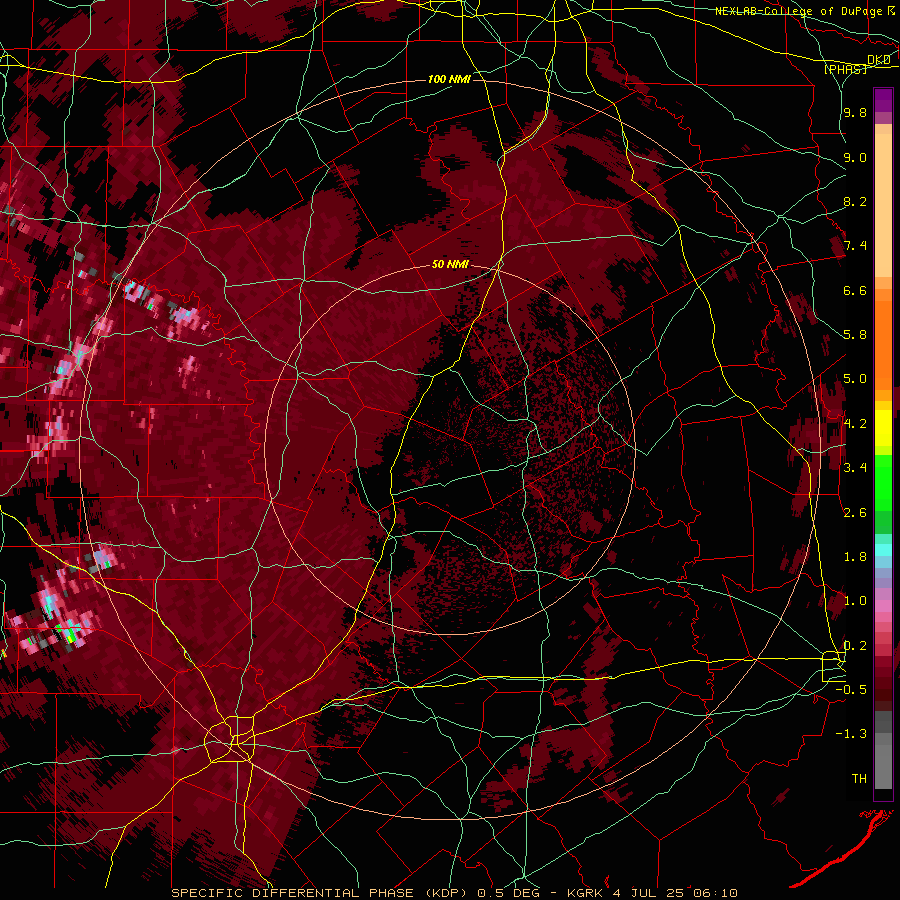900x900 pixels.
Task: Click the -1.3 value on the scale
Action: (x=852, y=734)
